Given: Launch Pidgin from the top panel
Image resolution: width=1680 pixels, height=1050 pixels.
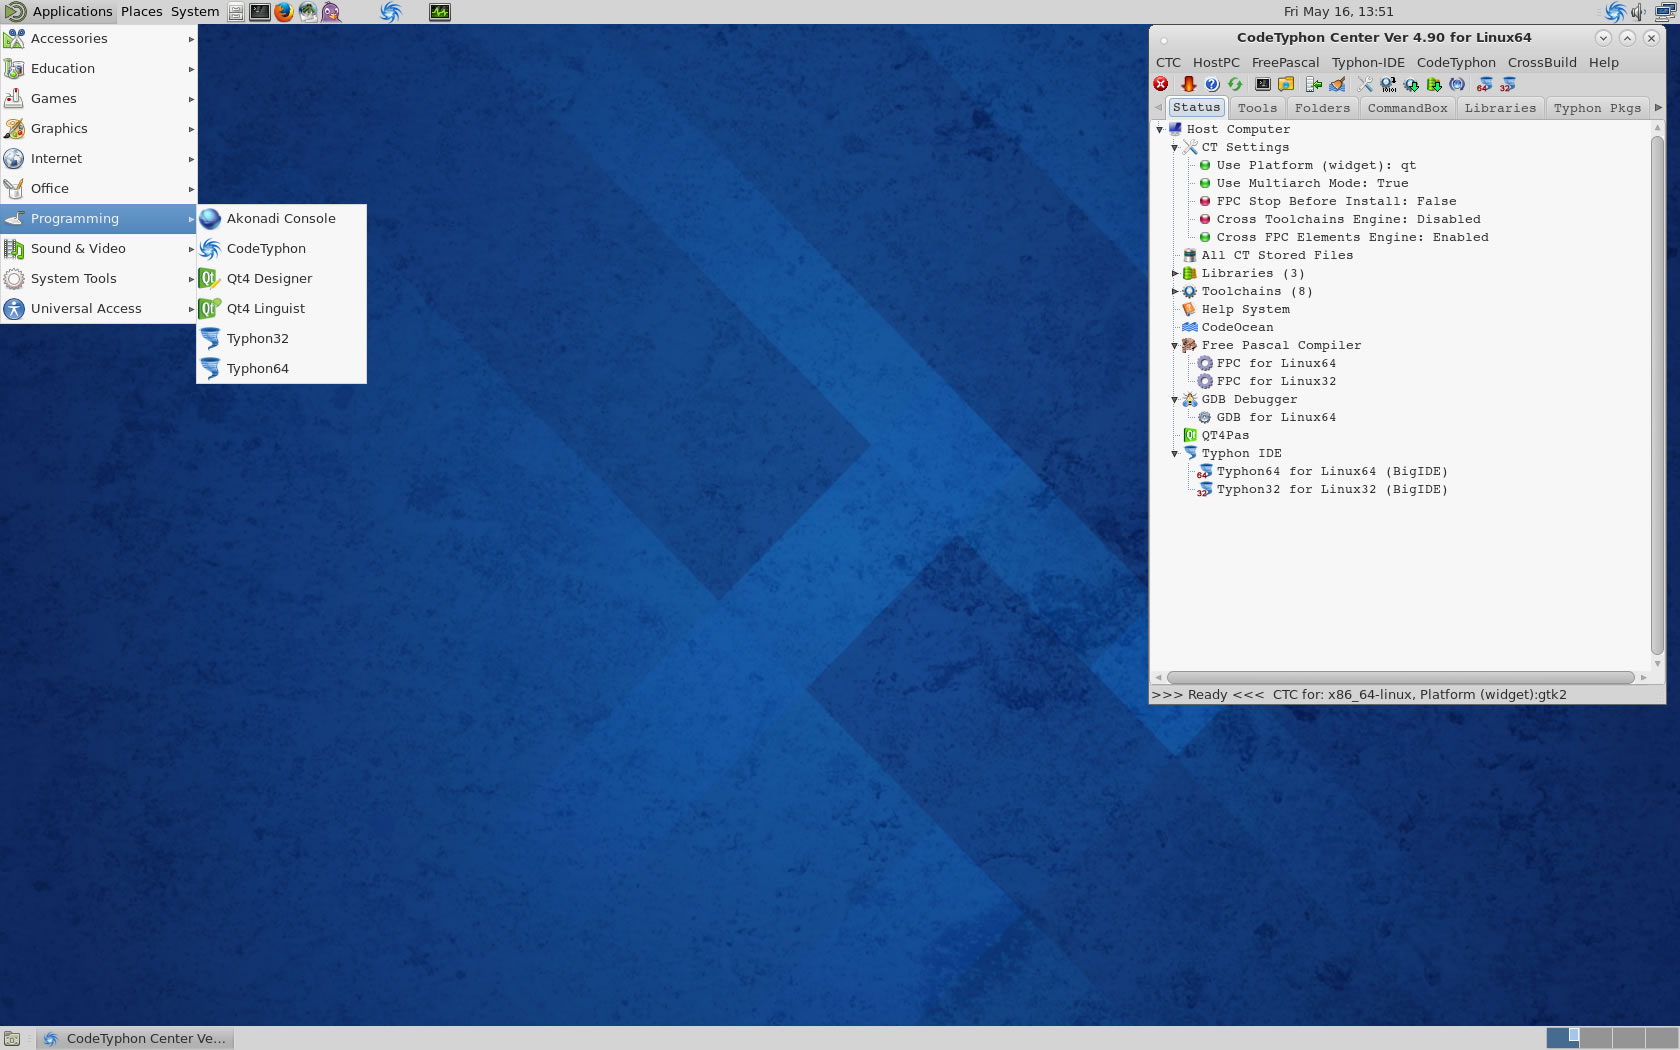Looking at the screenshot, I should click(331, 12).
